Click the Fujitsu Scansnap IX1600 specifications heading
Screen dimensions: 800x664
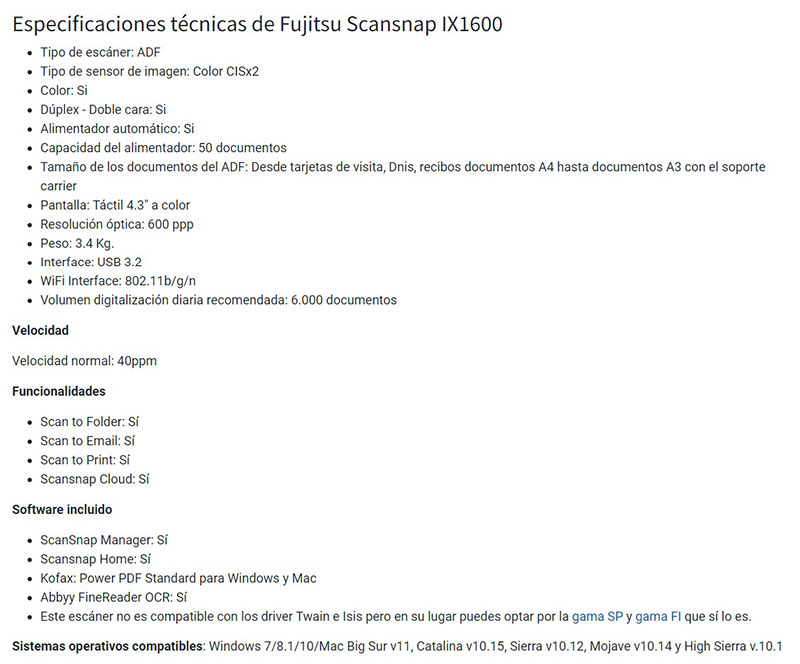pyautogui.click(x=257, y=24)
